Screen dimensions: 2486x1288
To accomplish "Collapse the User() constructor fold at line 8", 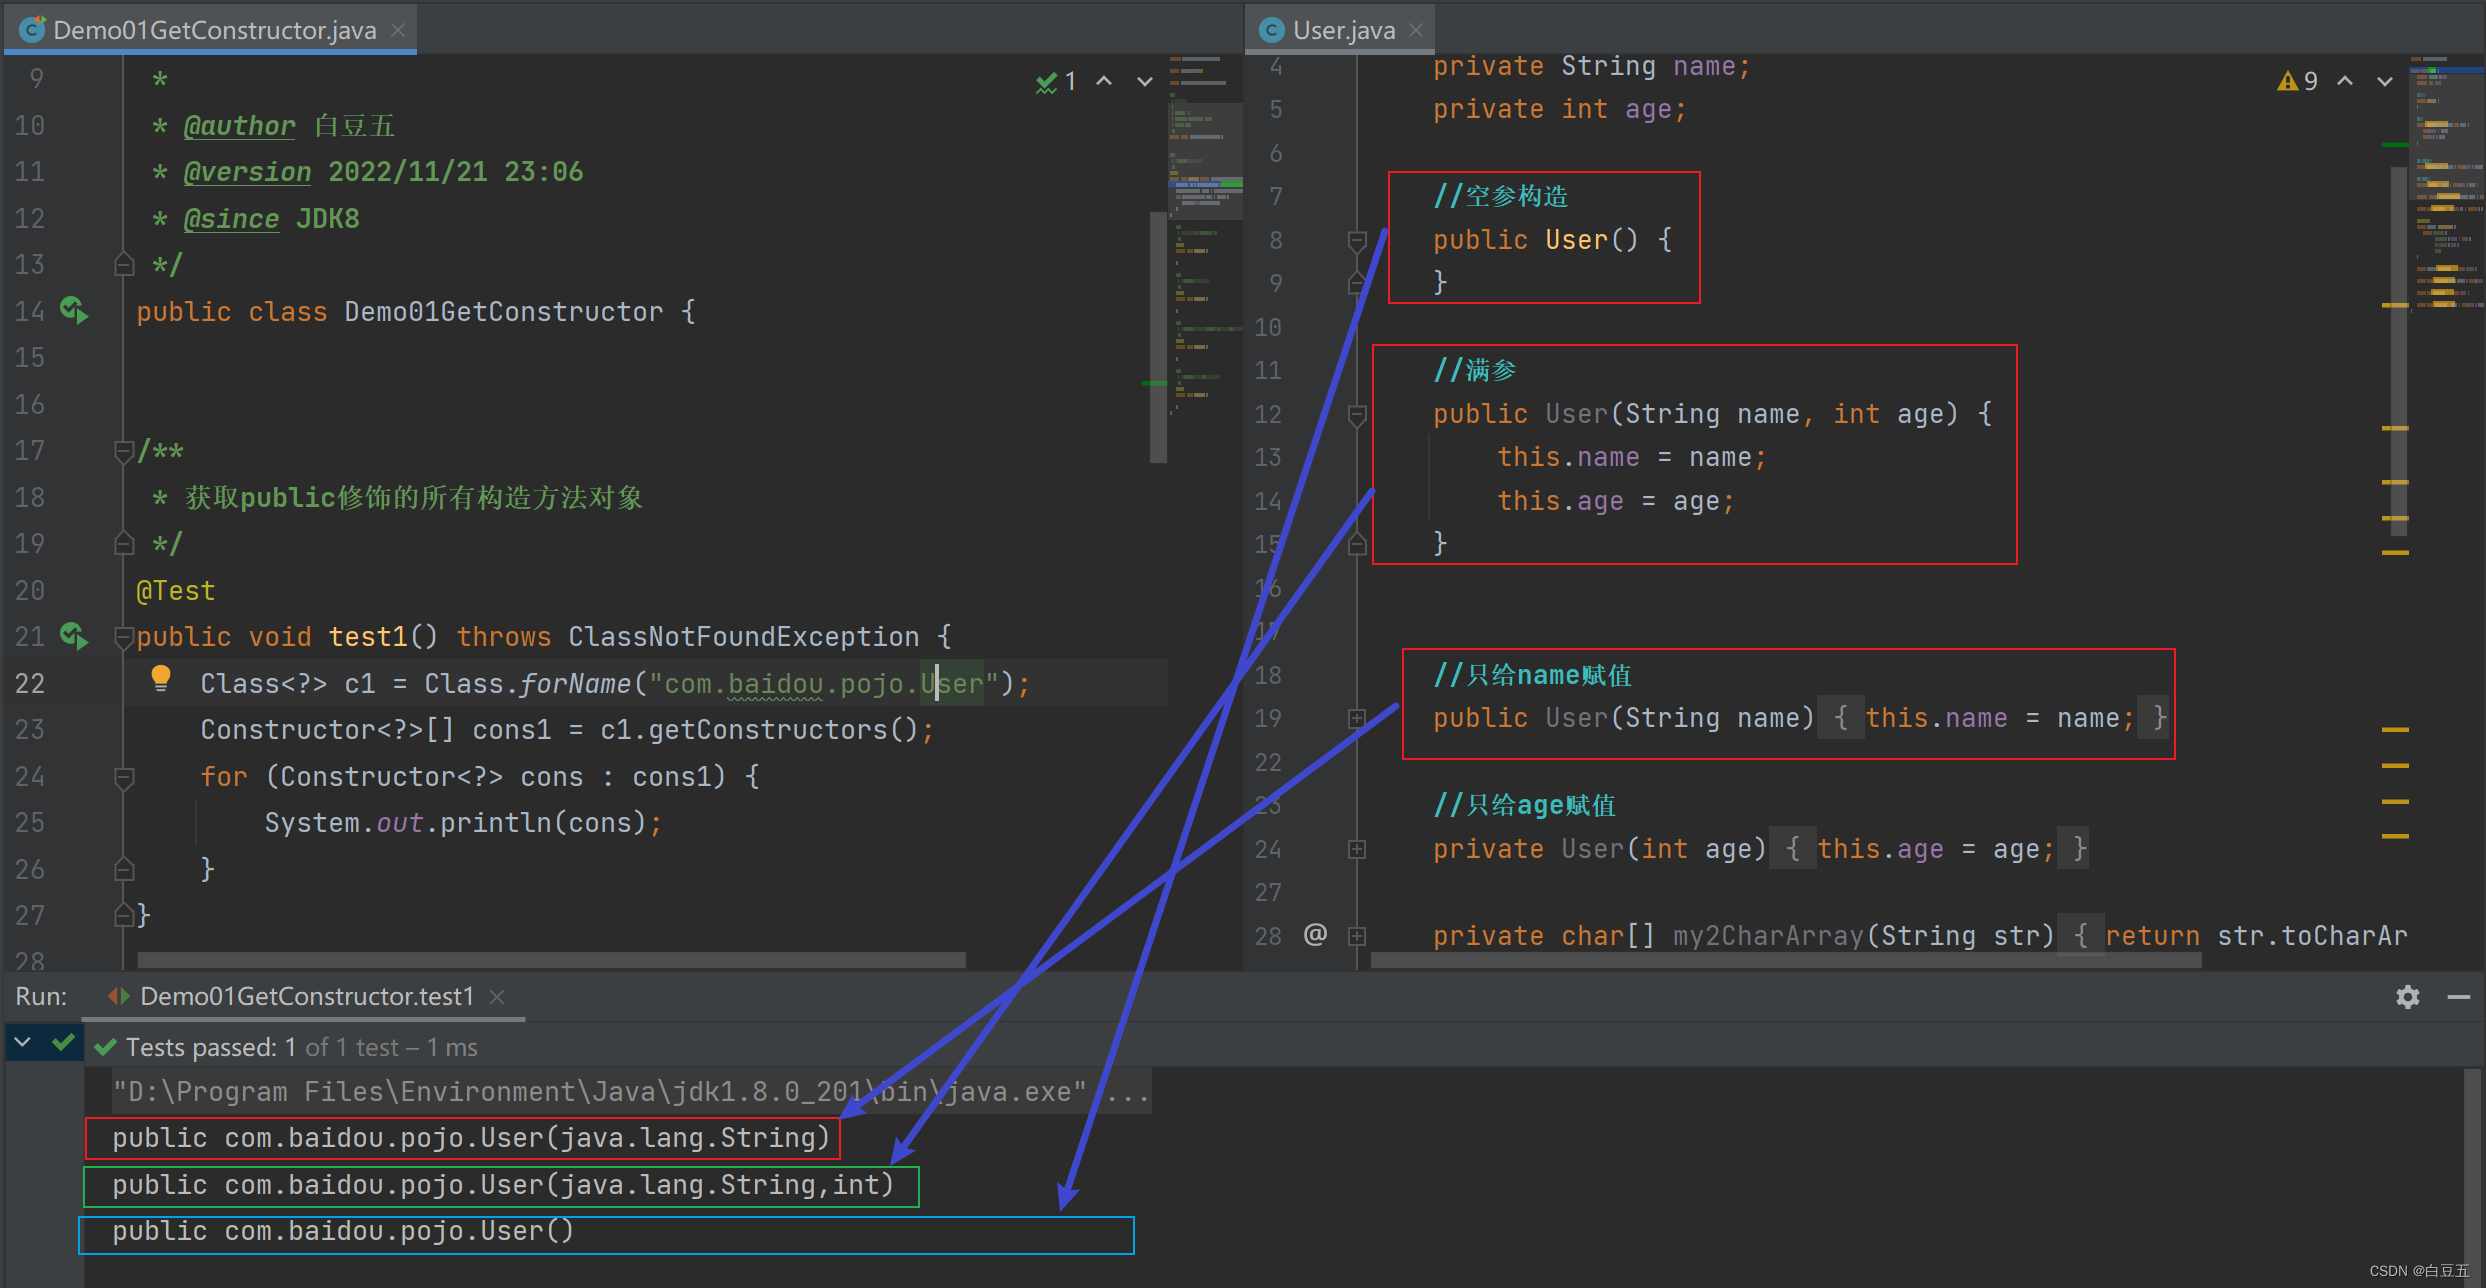I will click(1357, 240).
